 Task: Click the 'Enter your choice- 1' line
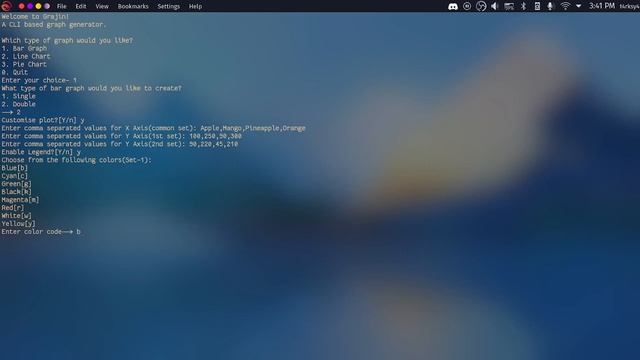(39, 80)
